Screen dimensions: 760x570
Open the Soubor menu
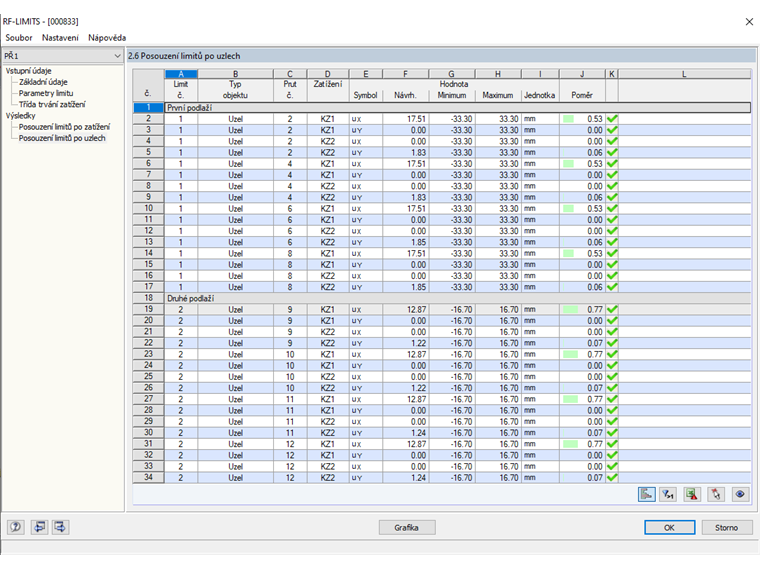(19, 38)
